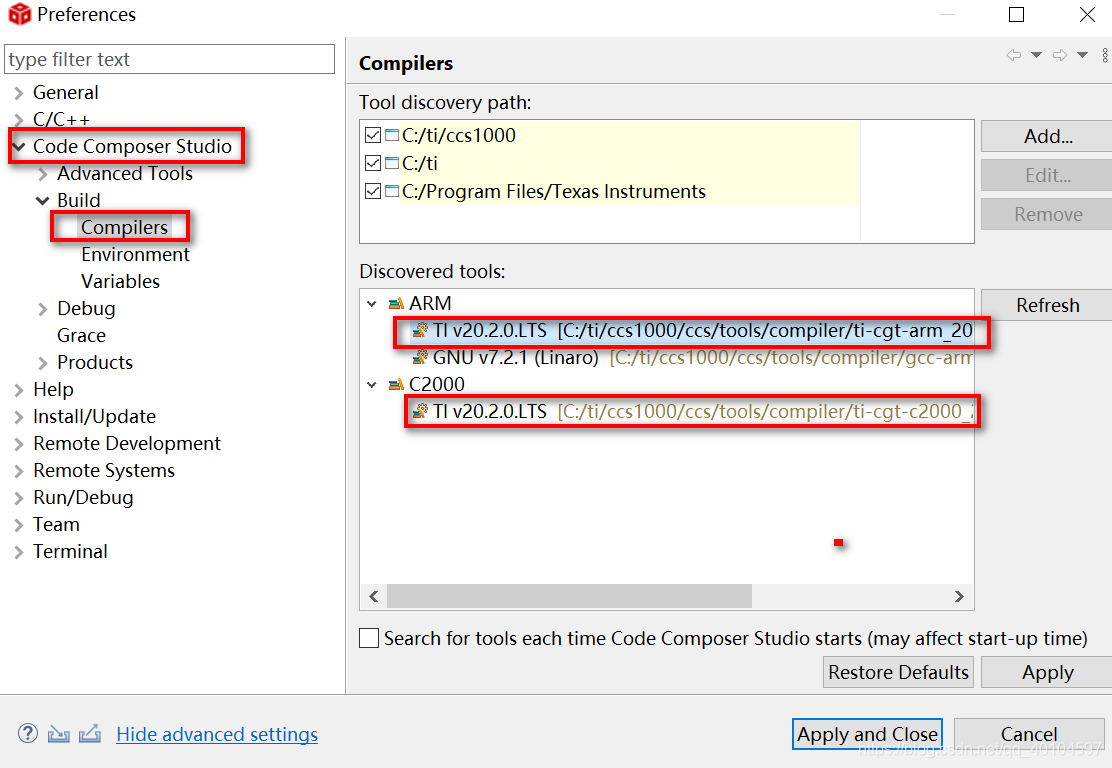
Task: Click the import preferences icon
Action: tap(58, 734)
